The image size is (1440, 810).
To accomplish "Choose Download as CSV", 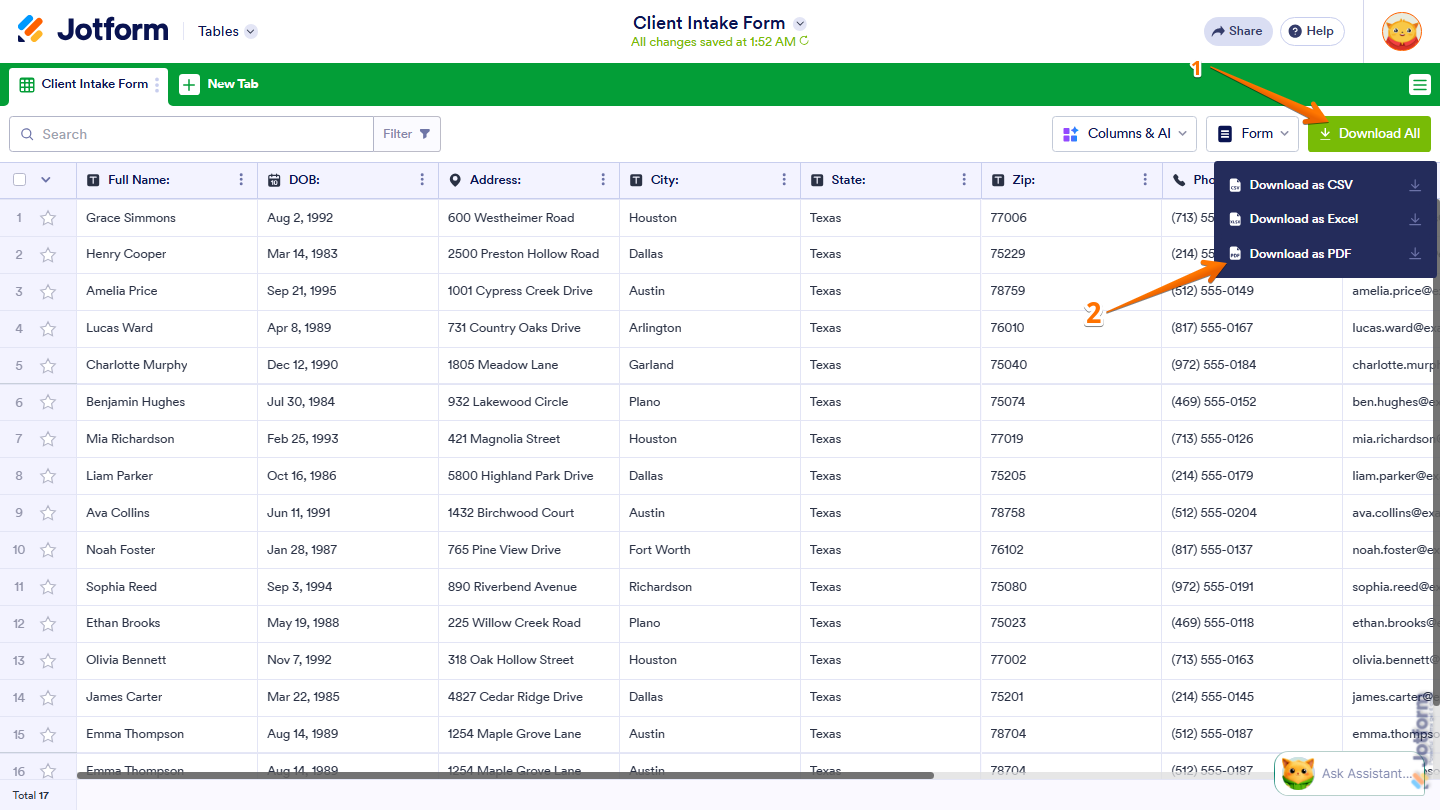I will [x=1325, y=185].
